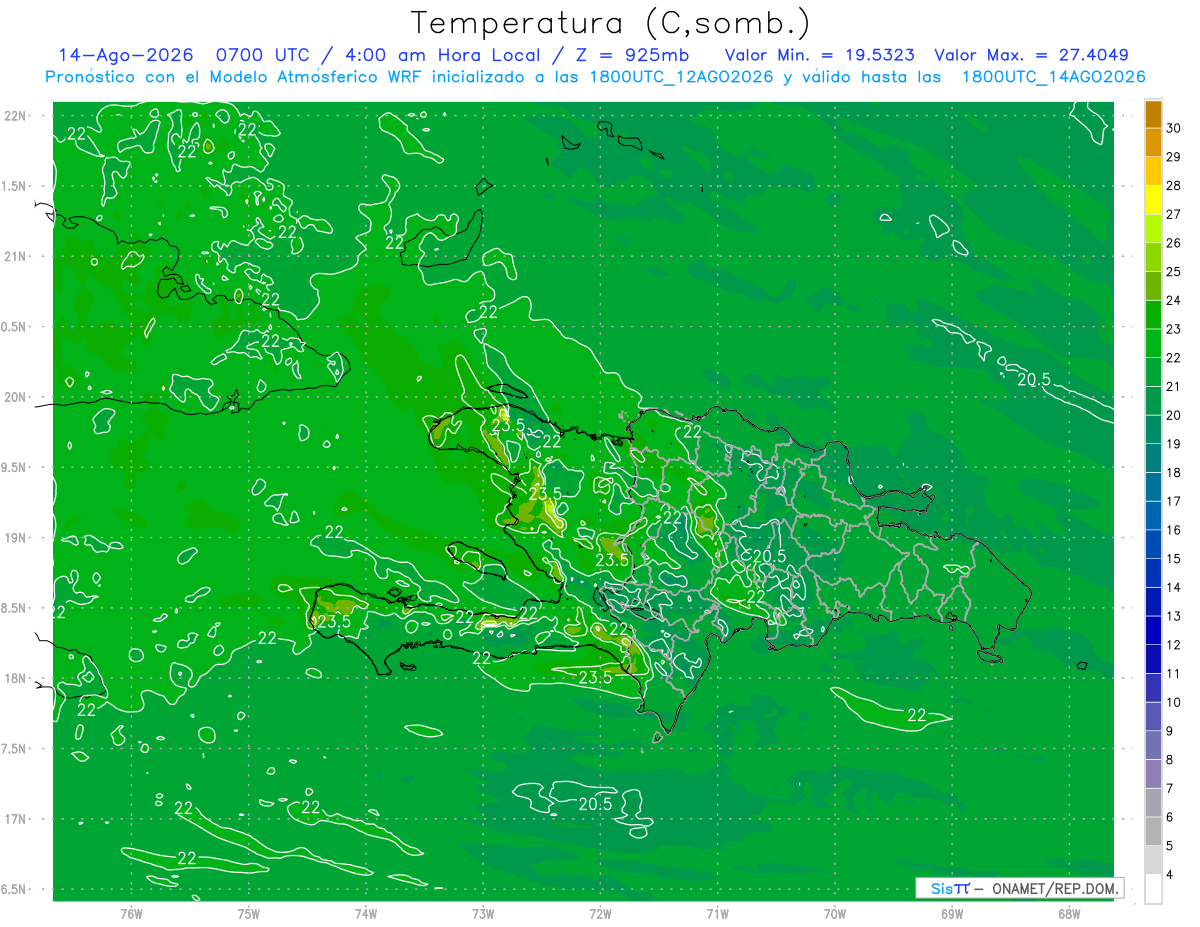Click the legend value "7"
This screenshot has height=927, width=1200.
(x=1171, y=788)
